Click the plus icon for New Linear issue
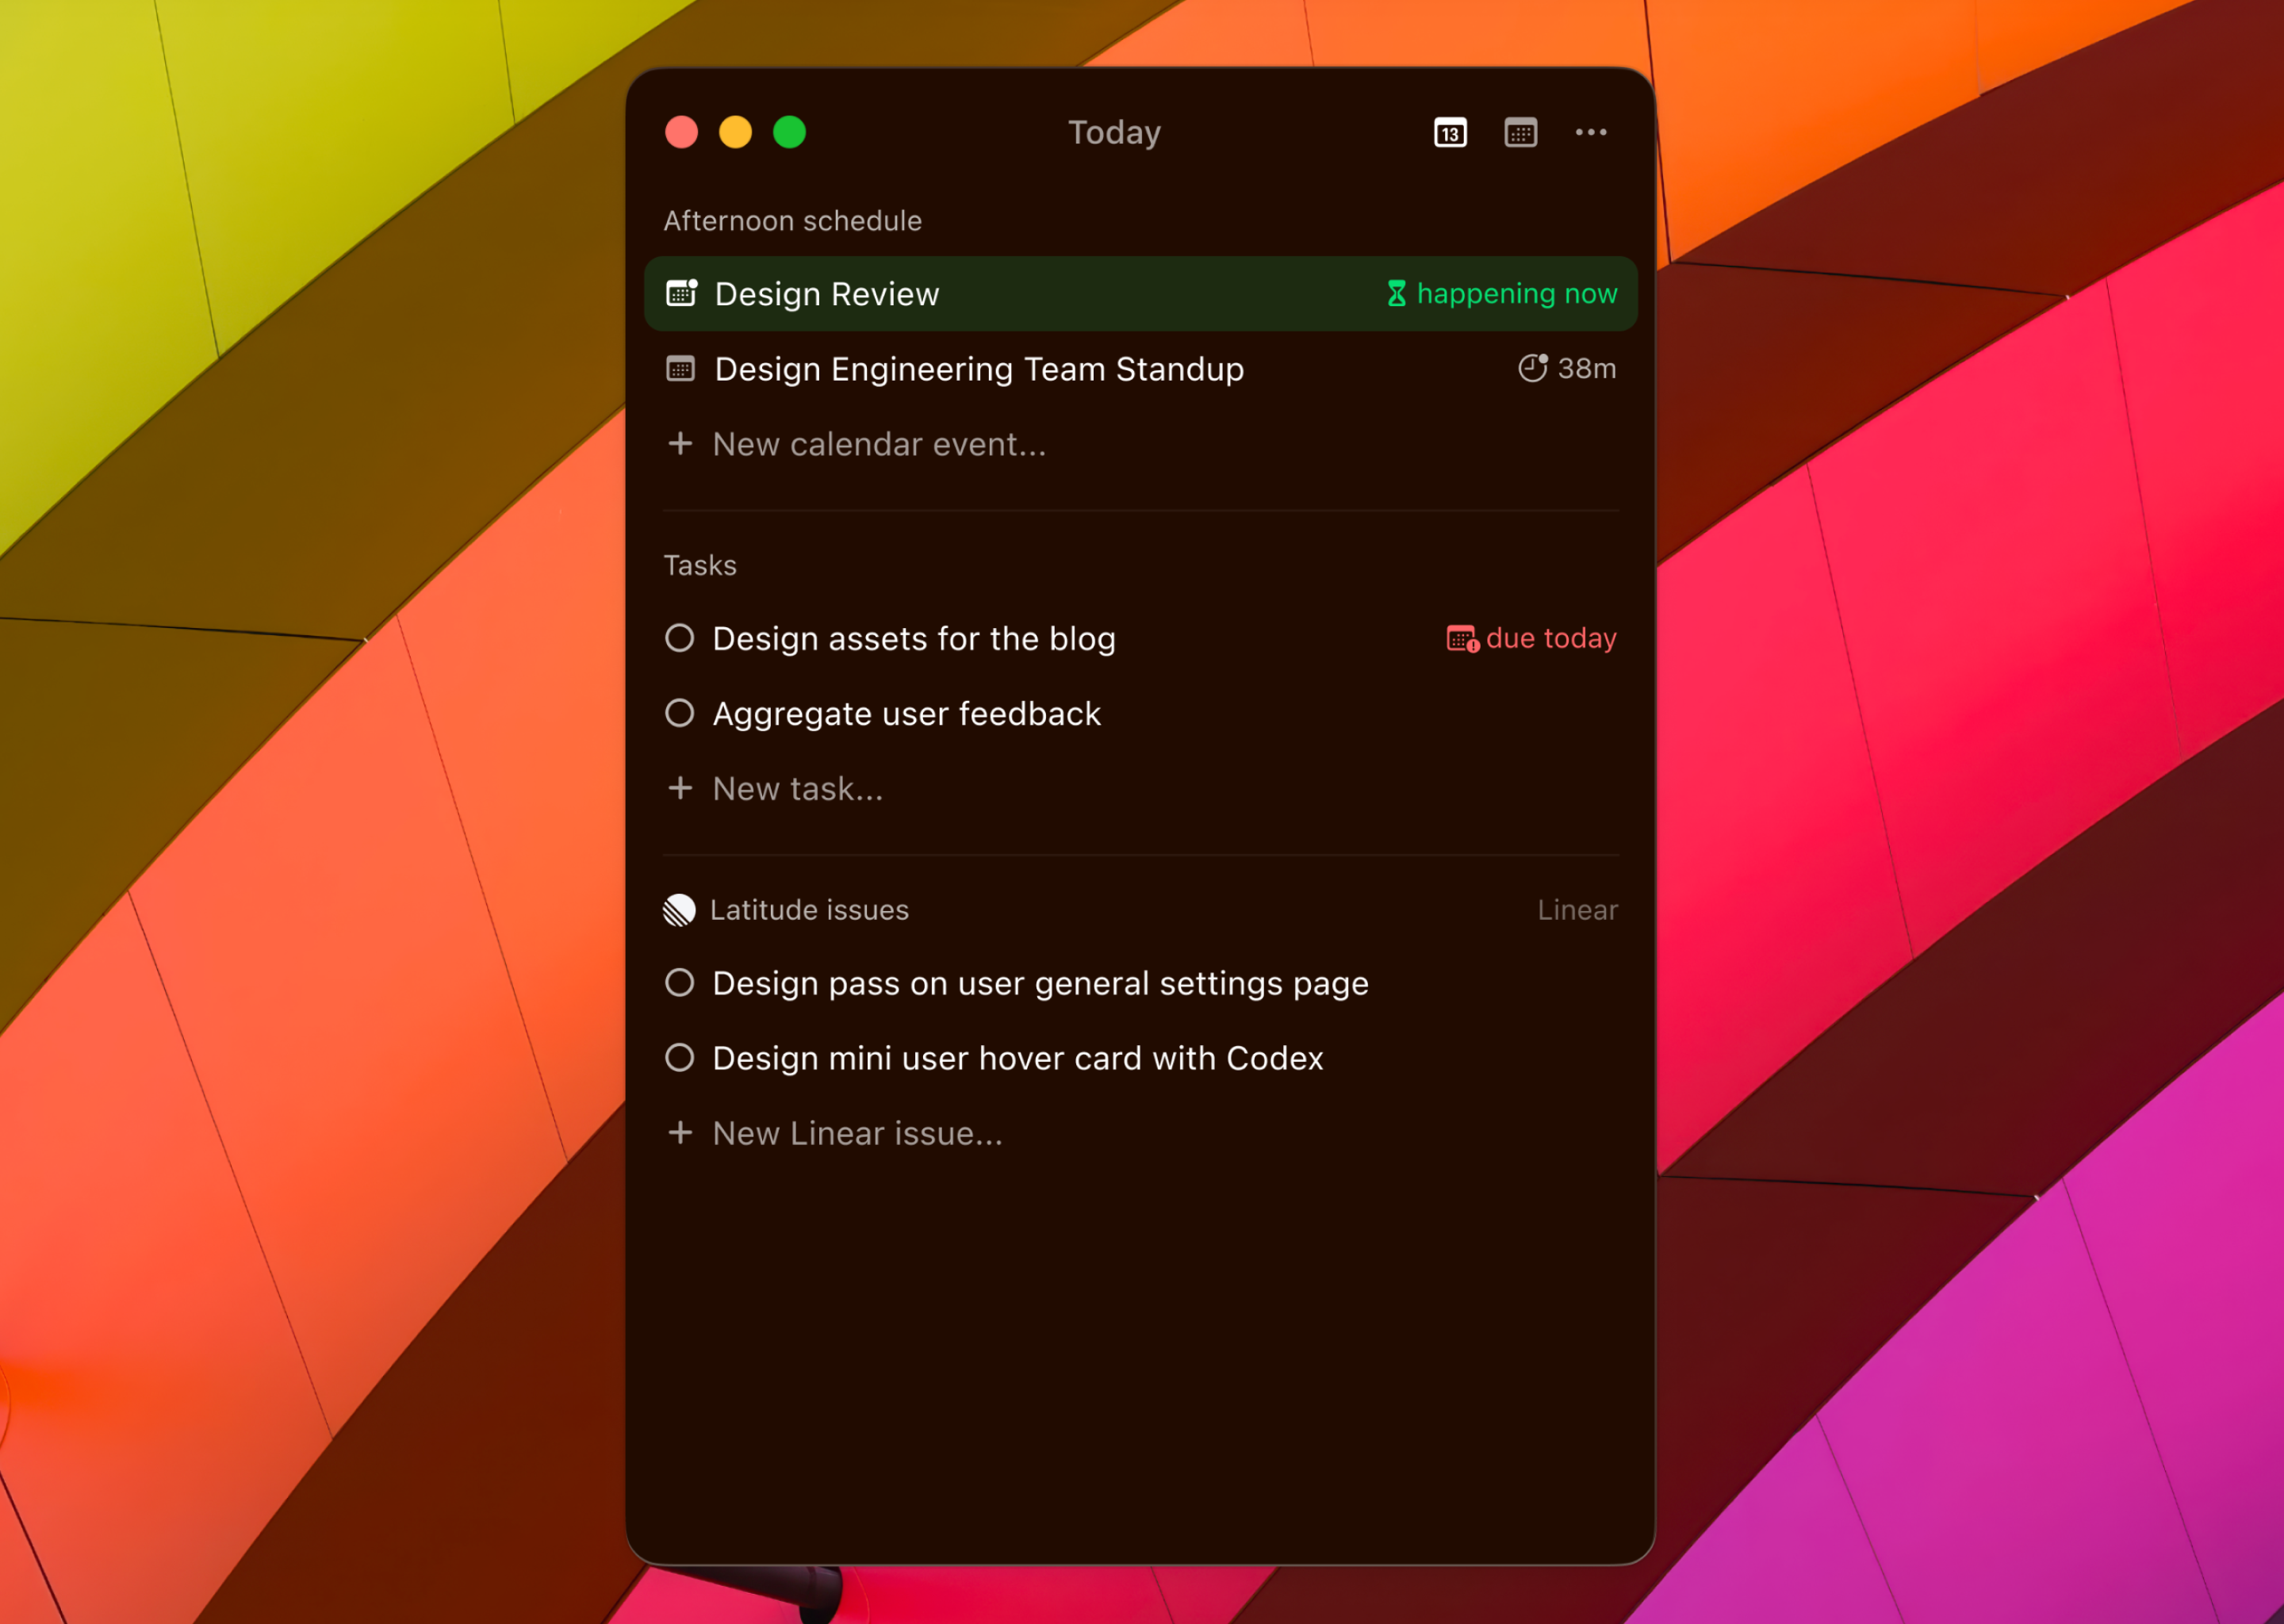 [x=680, y=1132]
